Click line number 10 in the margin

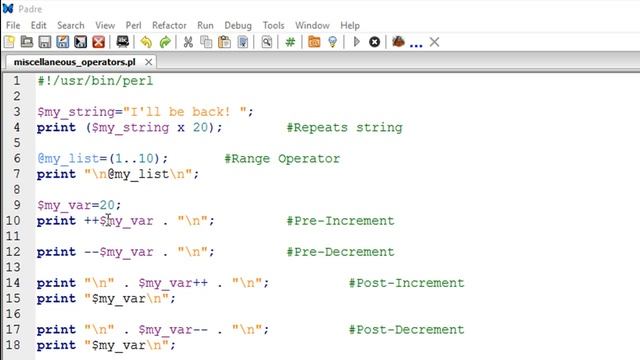(13, 221)
